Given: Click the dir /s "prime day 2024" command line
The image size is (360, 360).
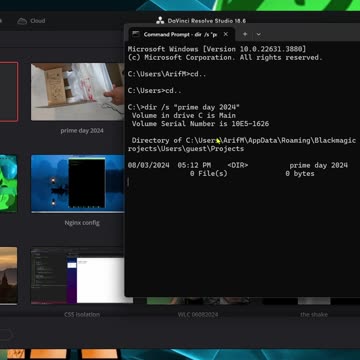Looking at the screenshot, I should click(x=184, y=107).
